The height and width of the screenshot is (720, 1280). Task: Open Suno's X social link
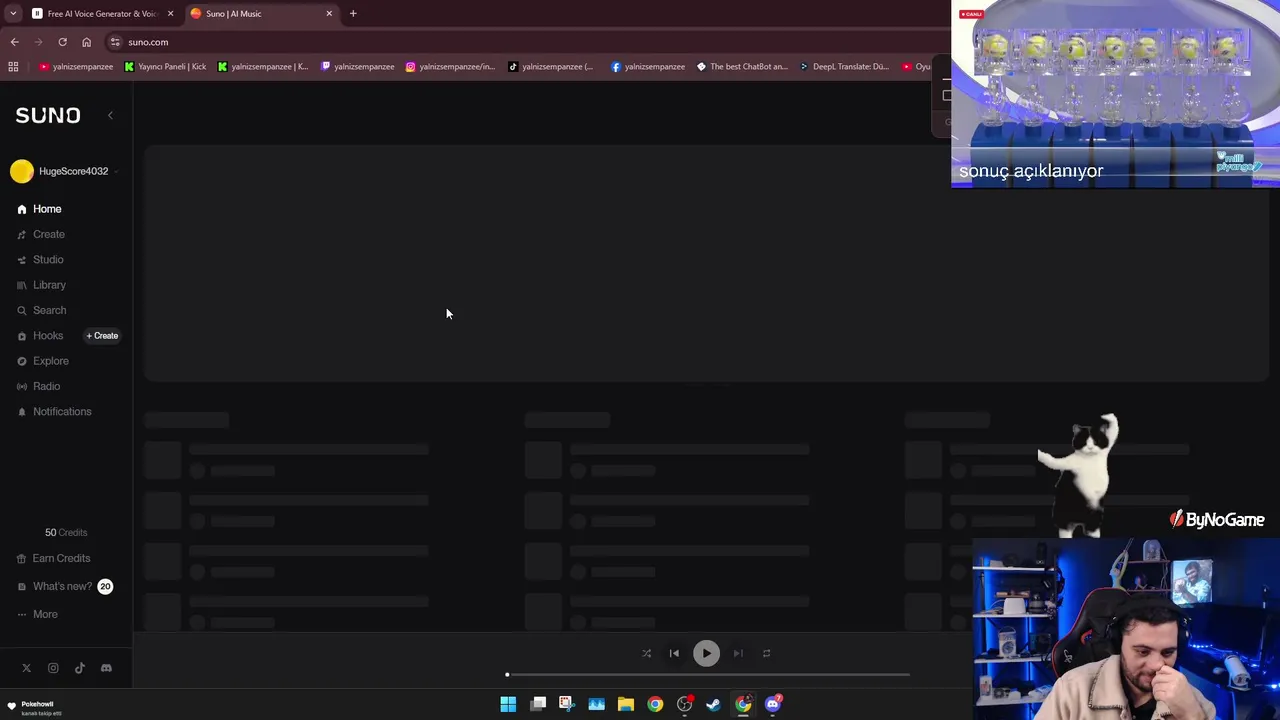(27, 668)
